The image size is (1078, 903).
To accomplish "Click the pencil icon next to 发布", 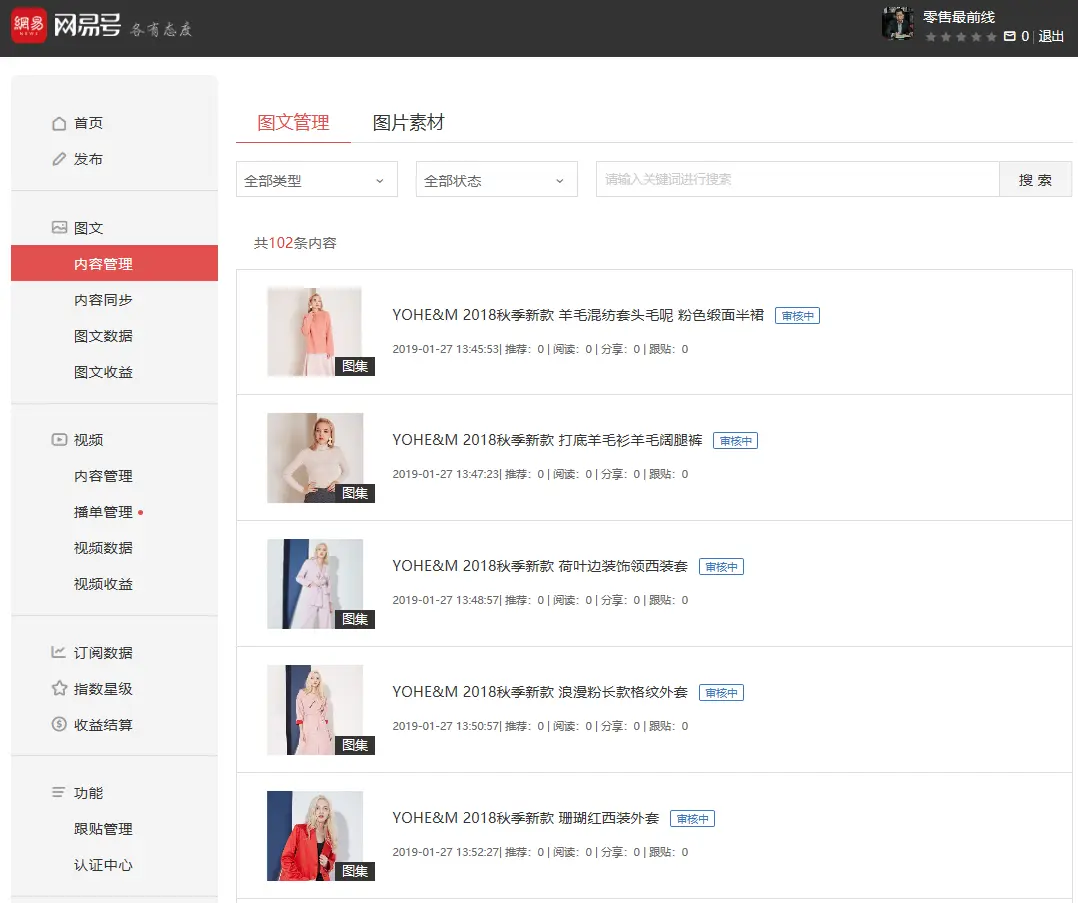I will [59, 159].
